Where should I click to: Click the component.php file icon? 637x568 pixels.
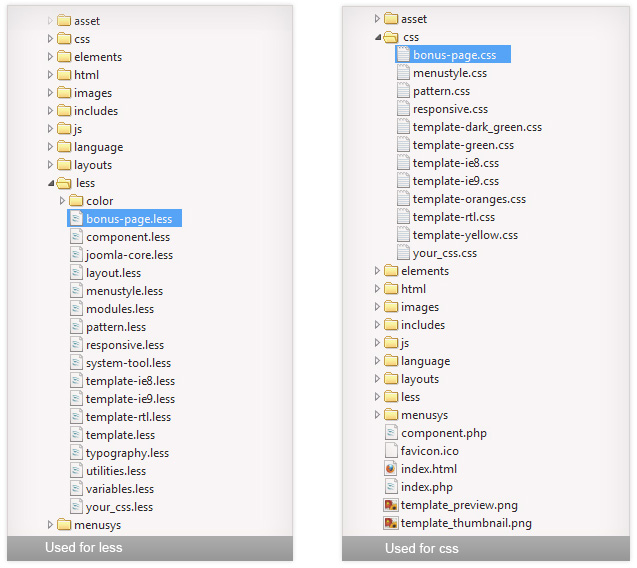(x=391, y=432)
